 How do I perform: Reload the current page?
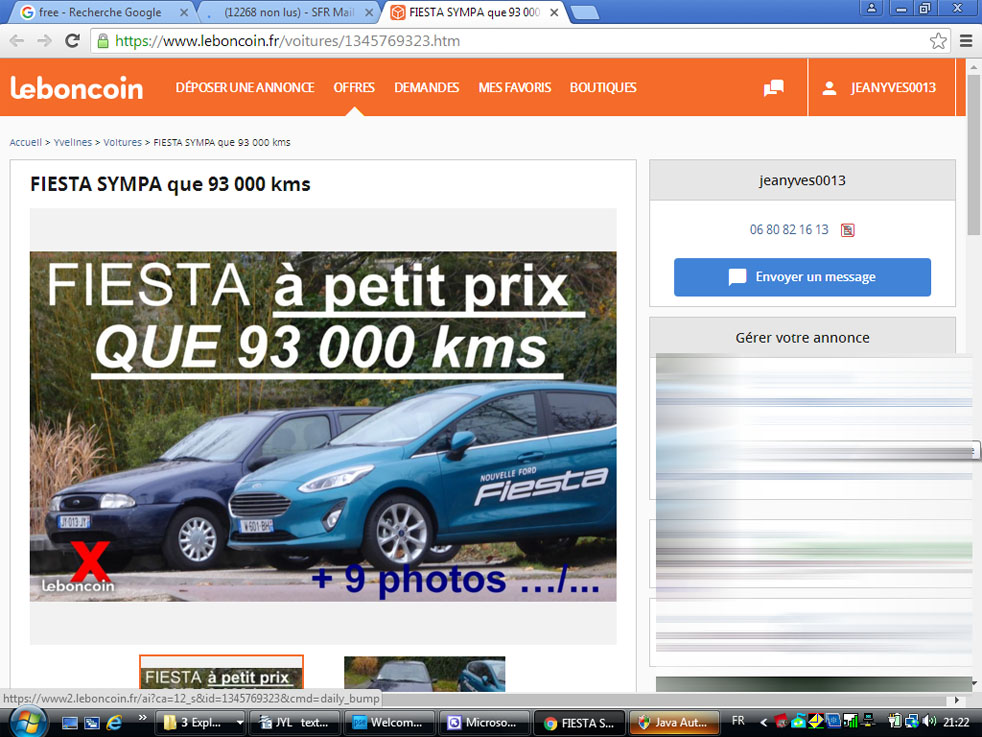coord(73,41)
